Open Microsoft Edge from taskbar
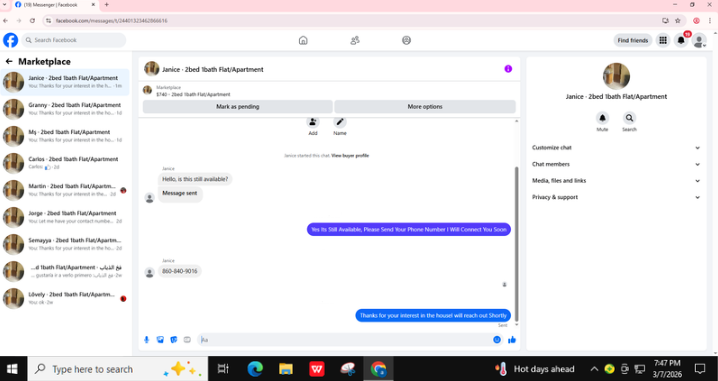This screenshot has height=381, width=718. coord(255,369)
